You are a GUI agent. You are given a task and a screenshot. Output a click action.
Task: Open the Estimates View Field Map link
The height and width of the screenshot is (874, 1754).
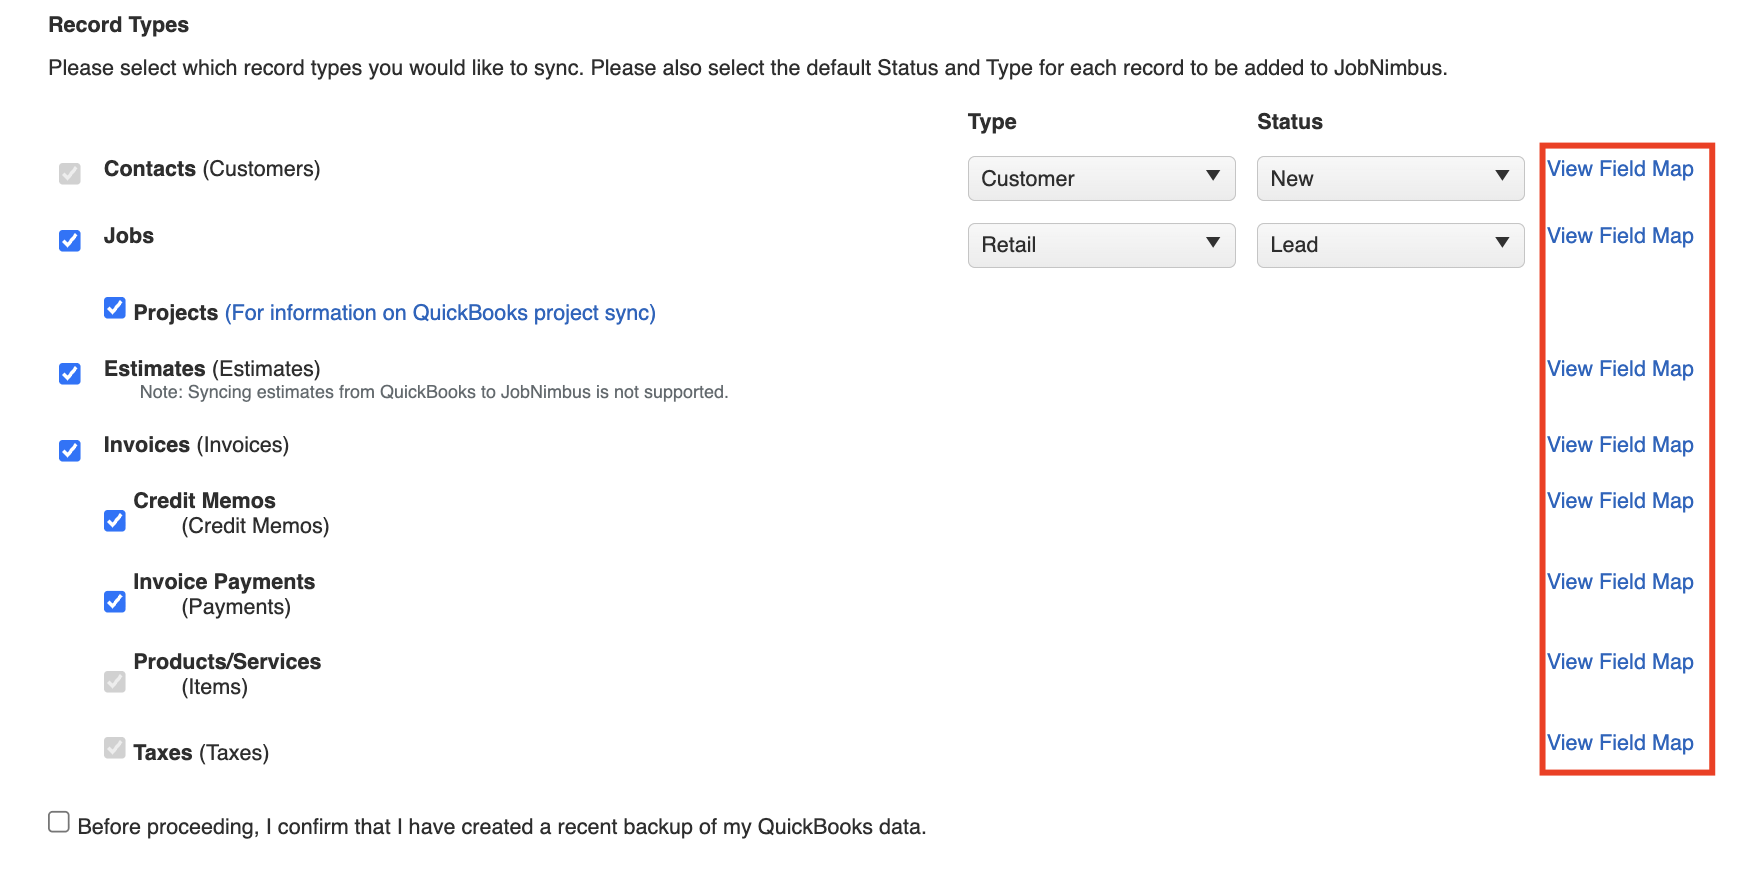click(x=1620, y=369)
